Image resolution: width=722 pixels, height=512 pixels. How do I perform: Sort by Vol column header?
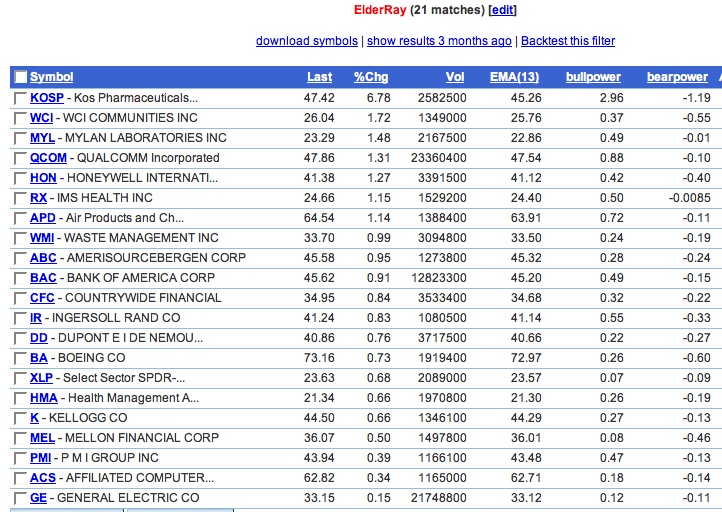(x=455, y=77)
